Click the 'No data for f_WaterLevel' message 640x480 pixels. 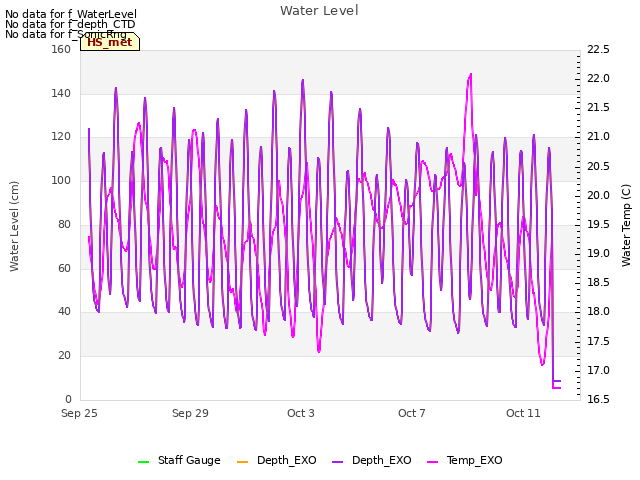71,14
